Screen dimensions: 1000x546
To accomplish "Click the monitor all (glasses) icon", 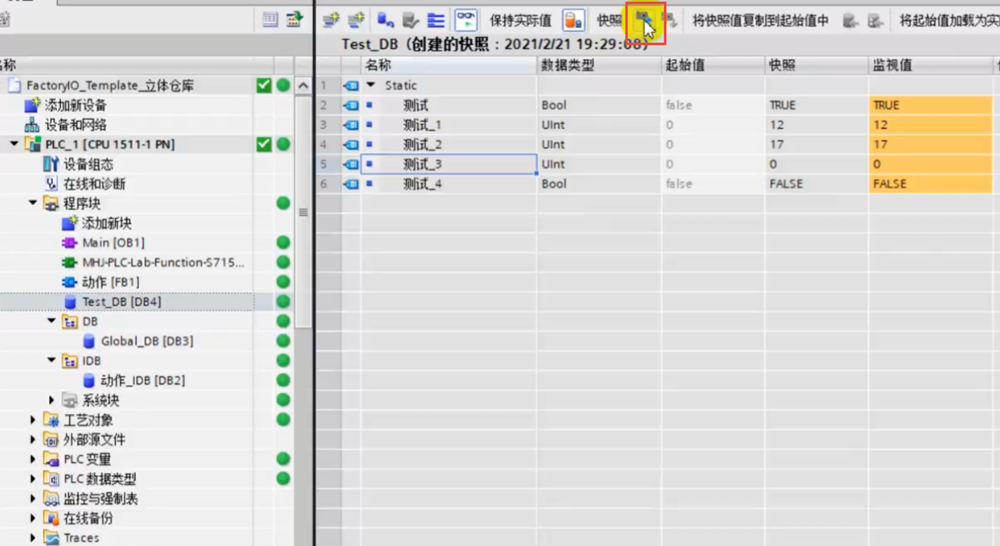I will coord(466,20).
